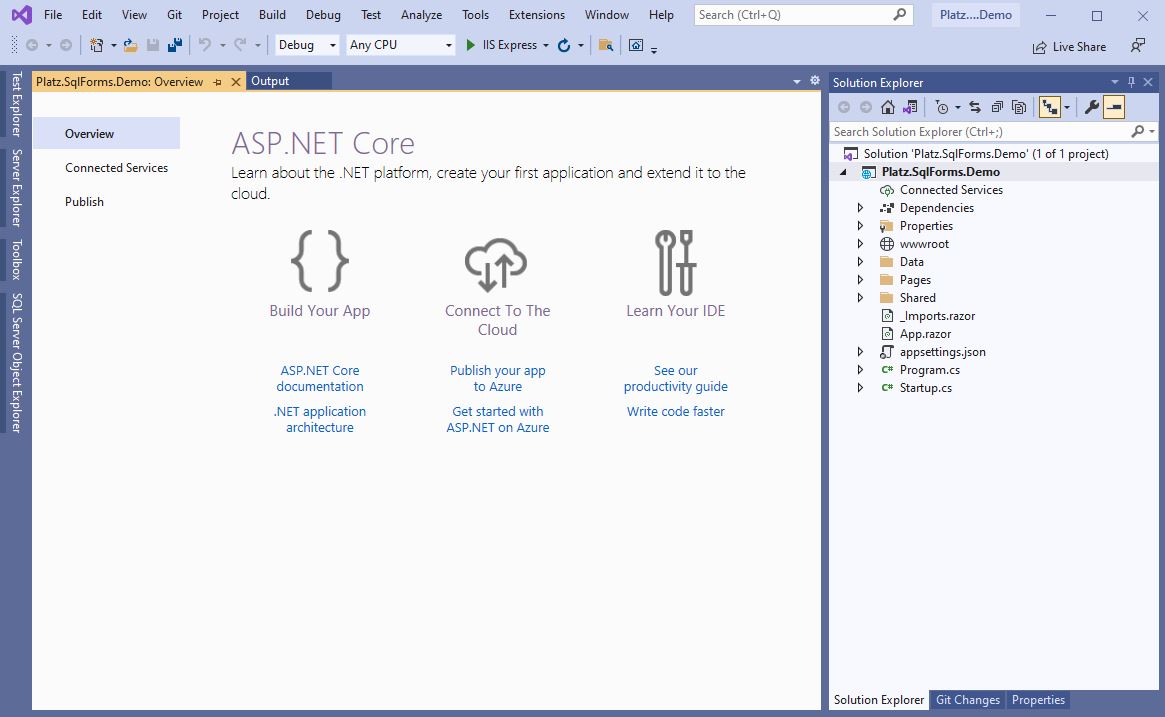Open See our productivity guide link

click(x=675, y=378)
